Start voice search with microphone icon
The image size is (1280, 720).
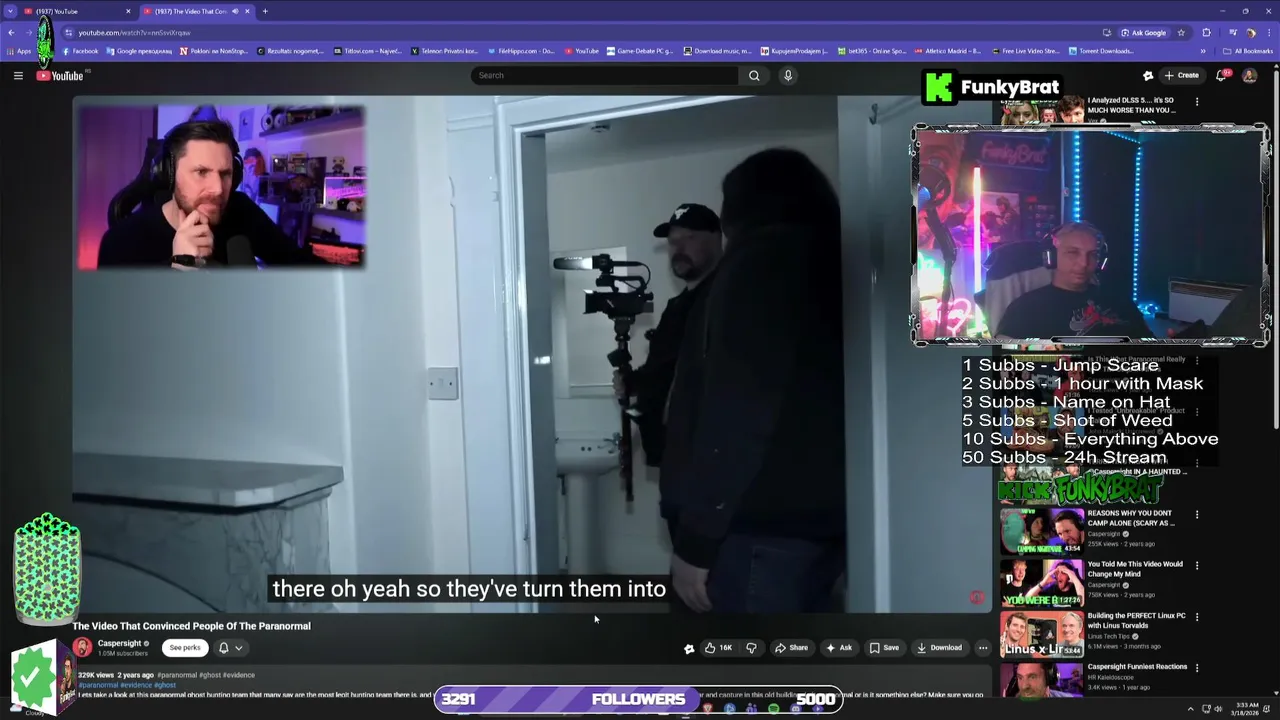tap(788, 75)
